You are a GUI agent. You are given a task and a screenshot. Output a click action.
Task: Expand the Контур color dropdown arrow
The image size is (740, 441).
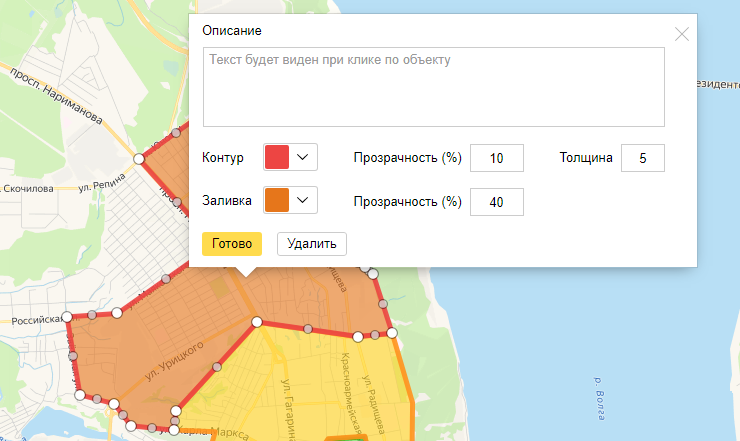click(304, 157)
